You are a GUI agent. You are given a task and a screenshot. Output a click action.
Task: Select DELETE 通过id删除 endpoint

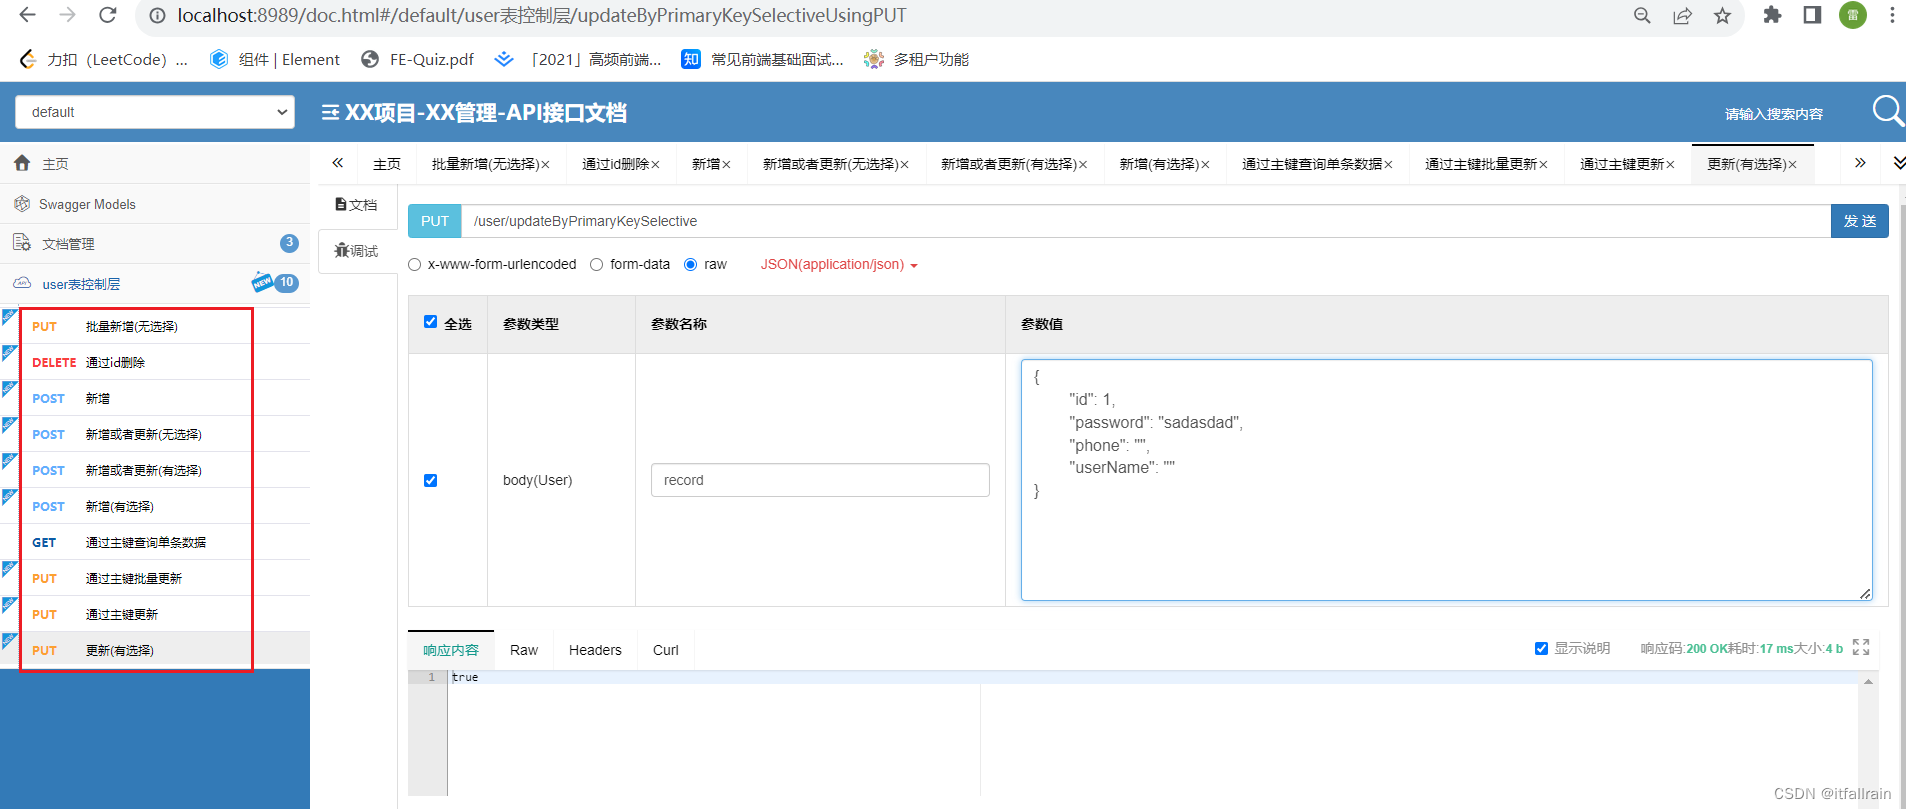tap(155, 362)
